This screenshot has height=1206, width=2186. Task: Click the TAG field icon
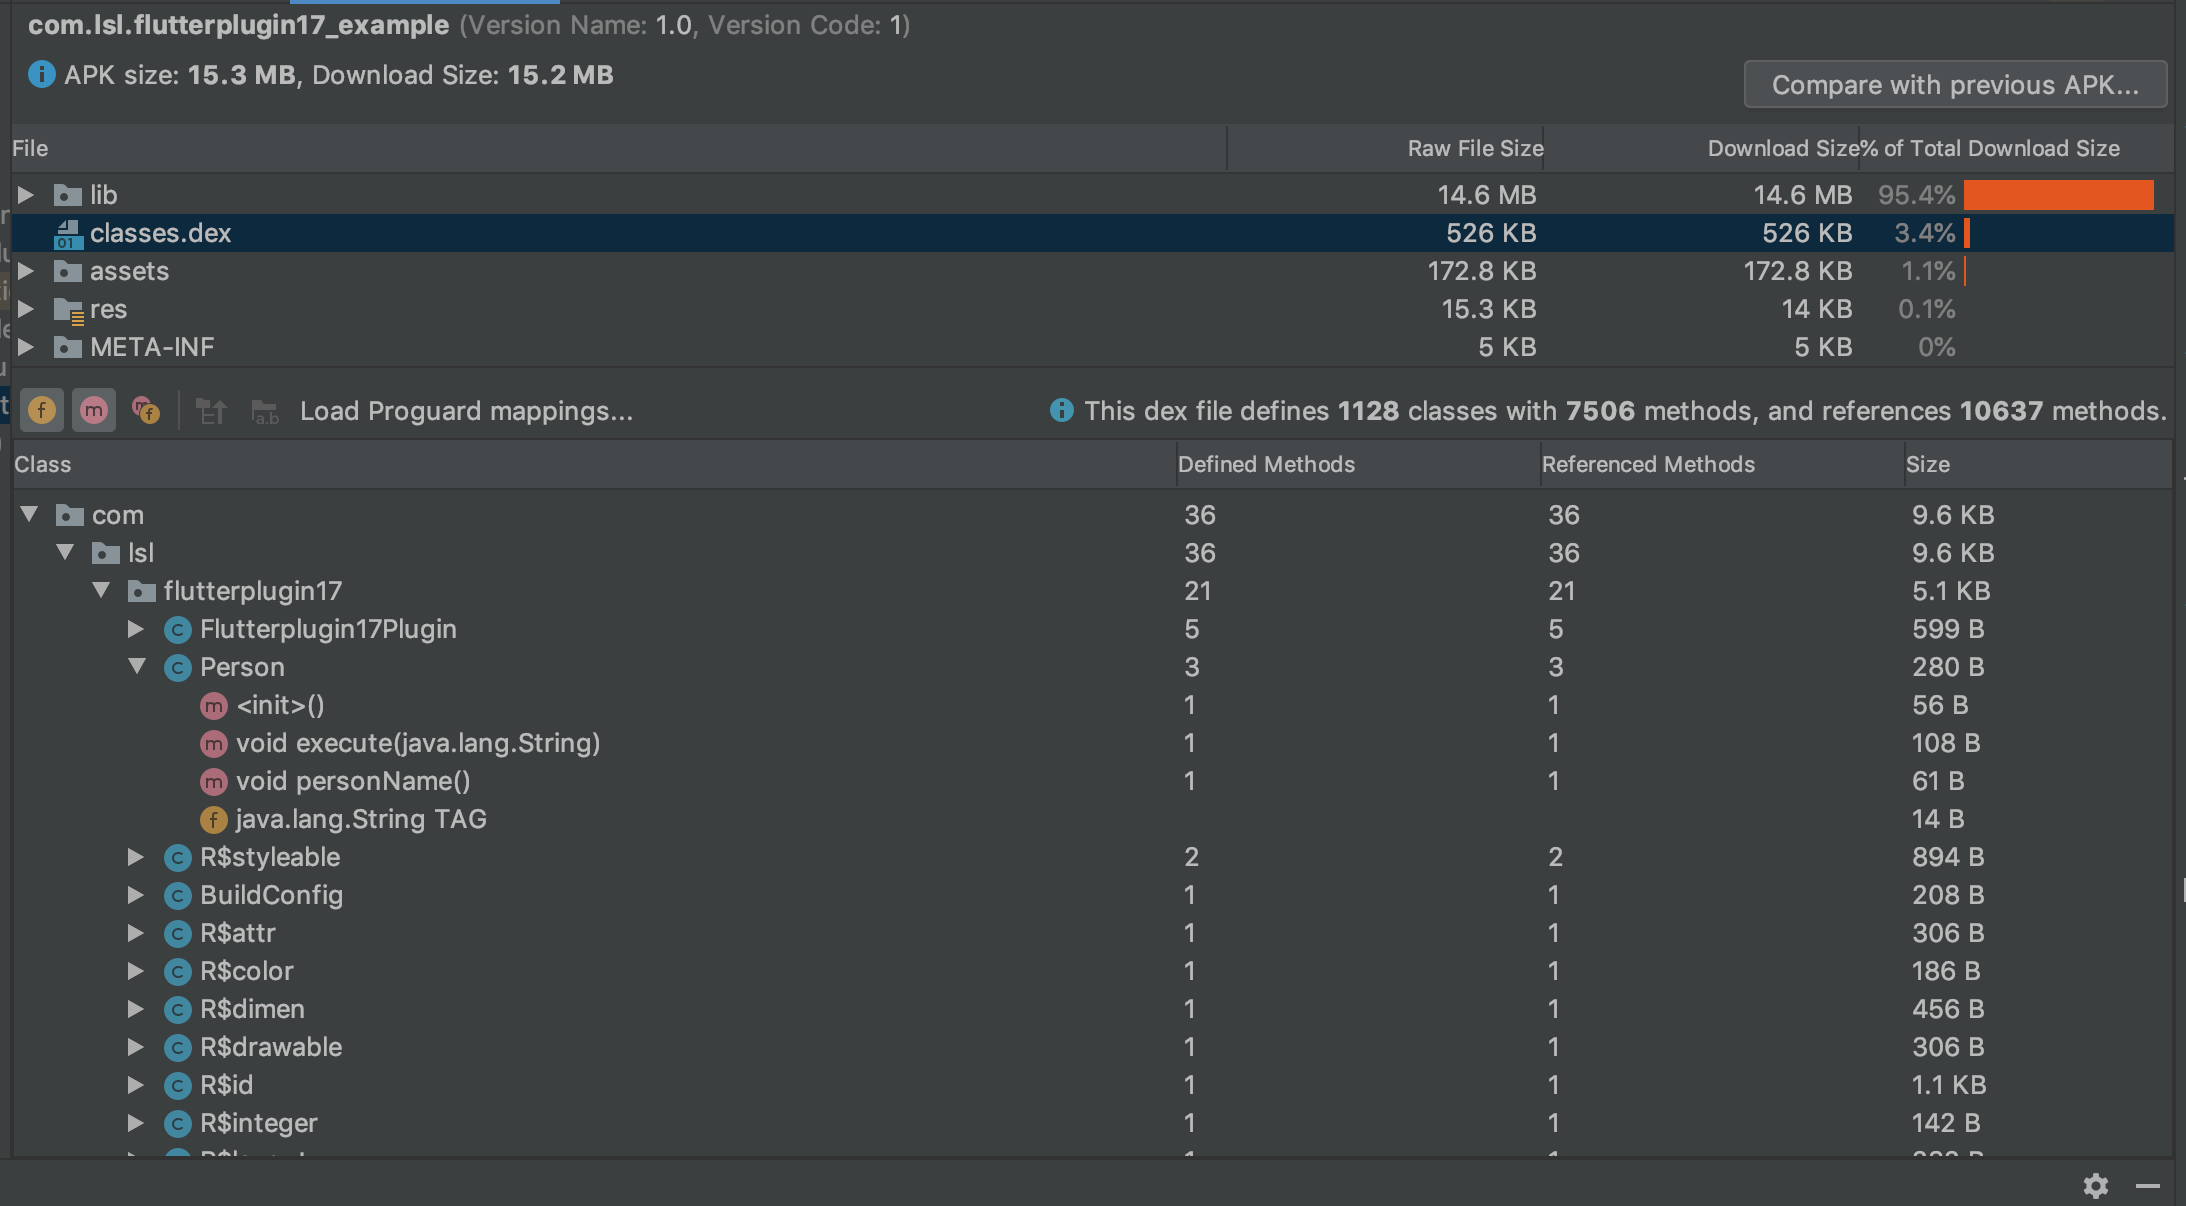pyautogui.click(x=214, y=820)
